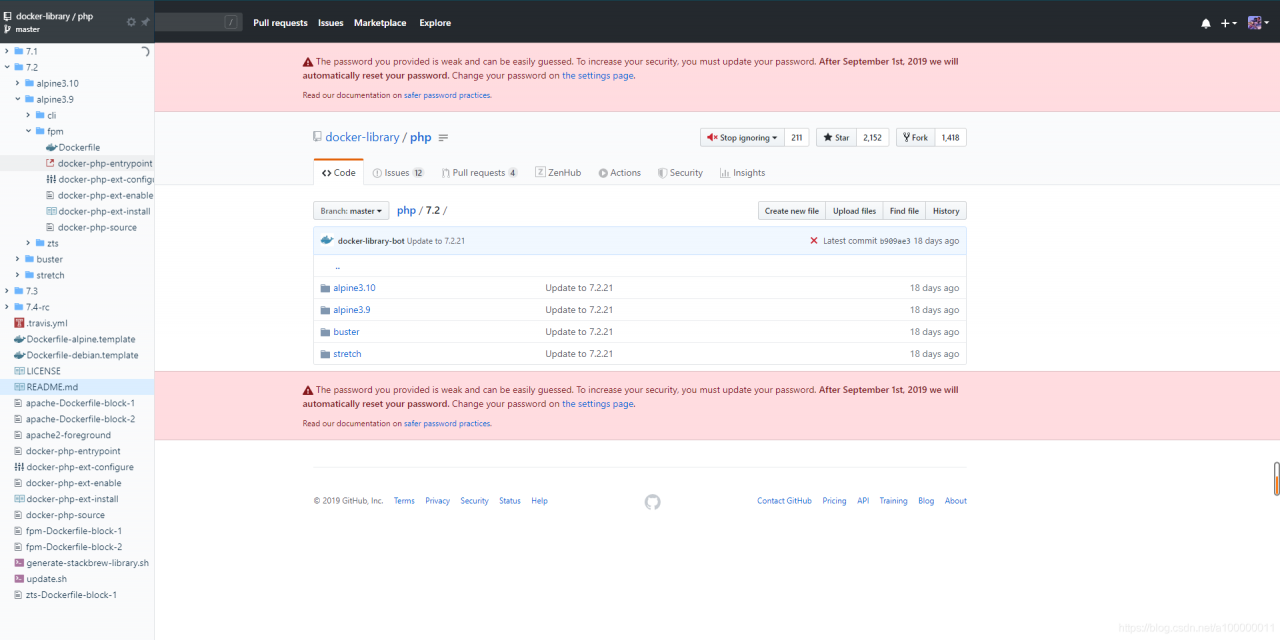Click folder icon of alpine3.9 in file list

click(x=325, y=310)
